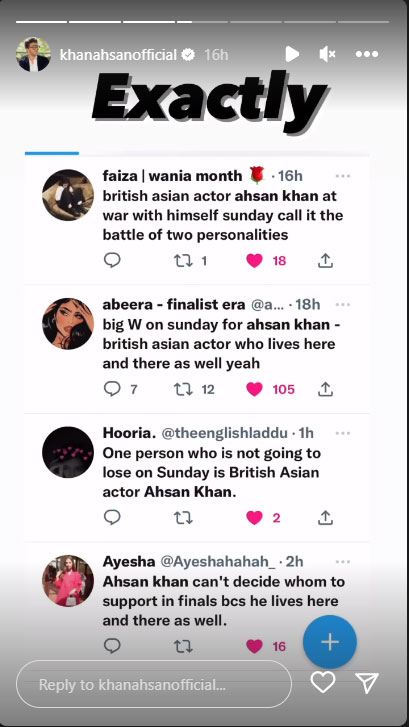Open more options on Ayesha's tweet

(x=343, y=562)
